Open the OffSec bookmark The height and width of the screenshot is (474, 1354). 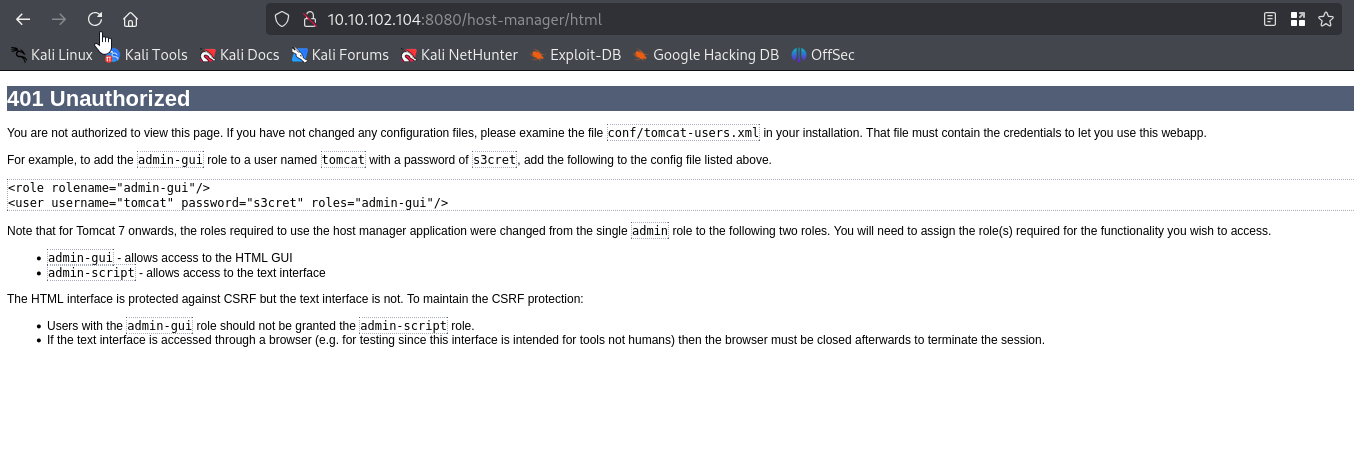click(x=823, y=55)
